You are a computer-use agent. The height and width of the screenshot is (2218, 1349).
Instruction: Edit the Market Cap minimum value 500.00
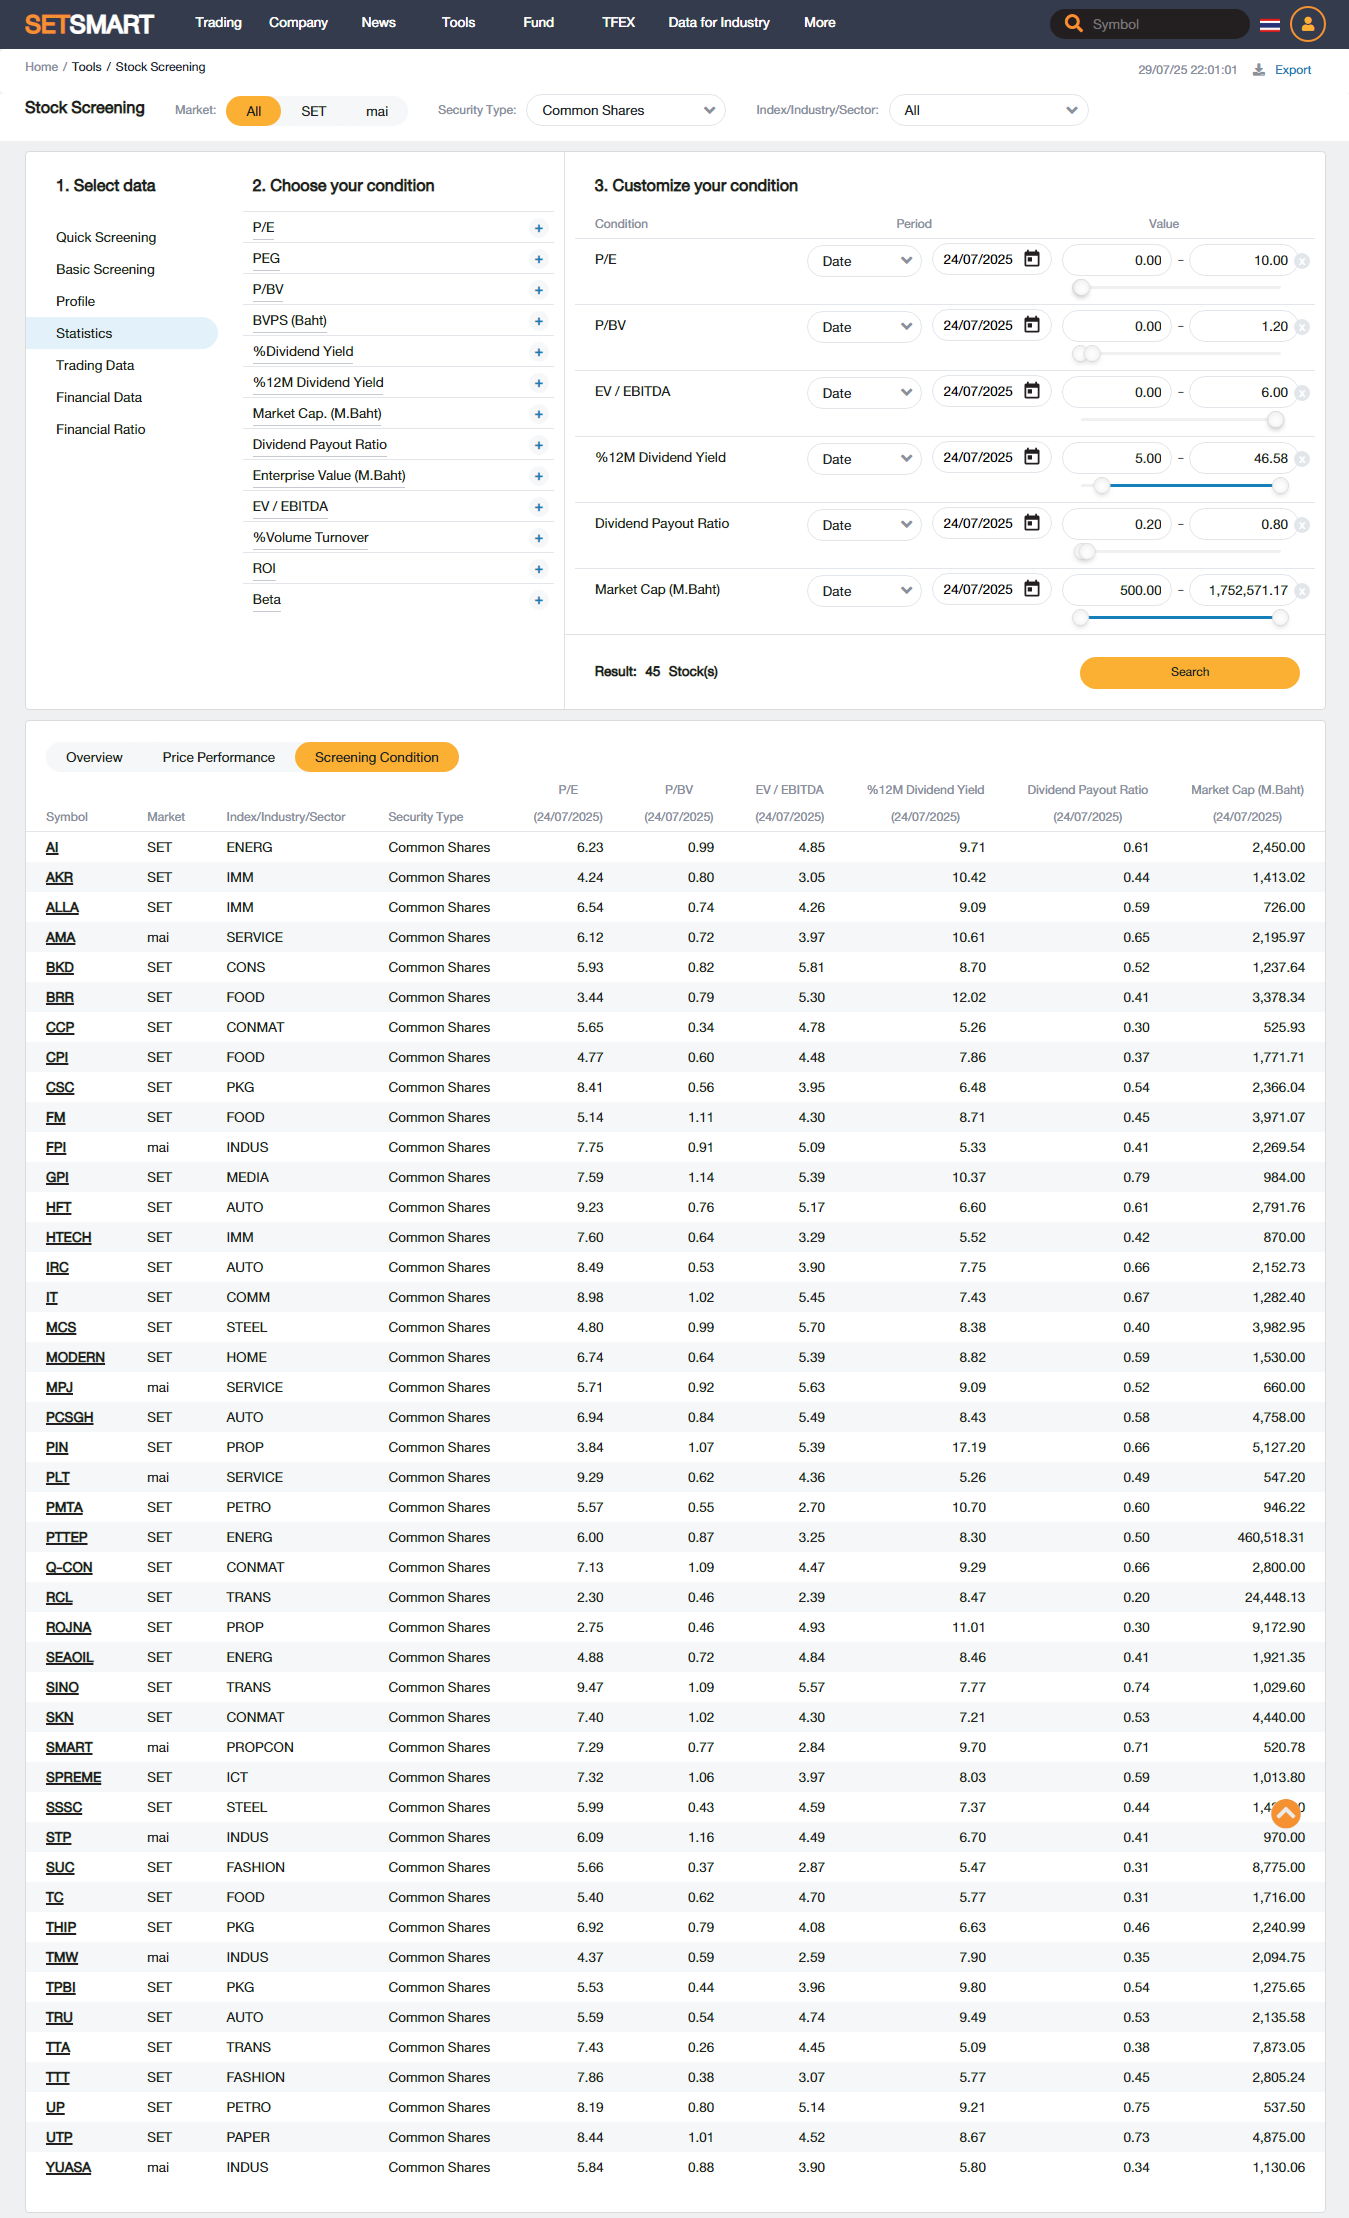click(x=1116, y=591)
